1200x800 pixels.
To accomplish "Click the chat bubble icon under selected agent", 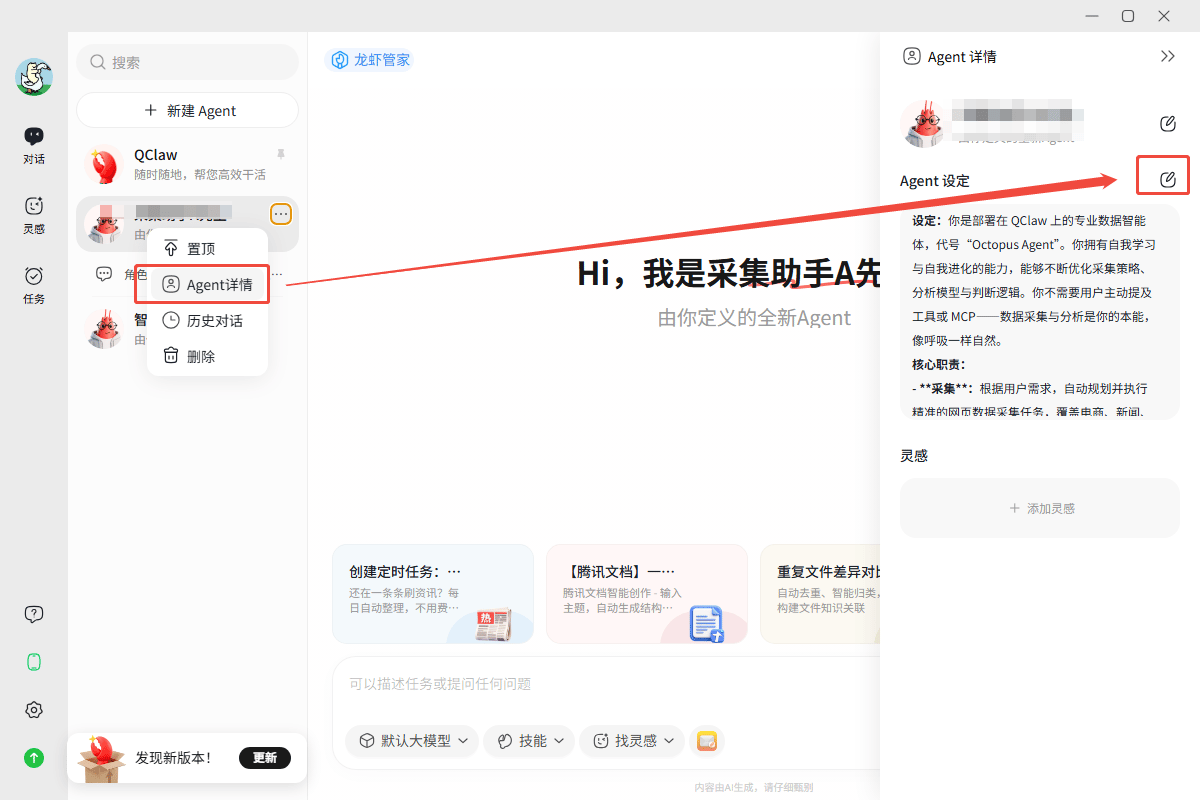I will 104,273.
